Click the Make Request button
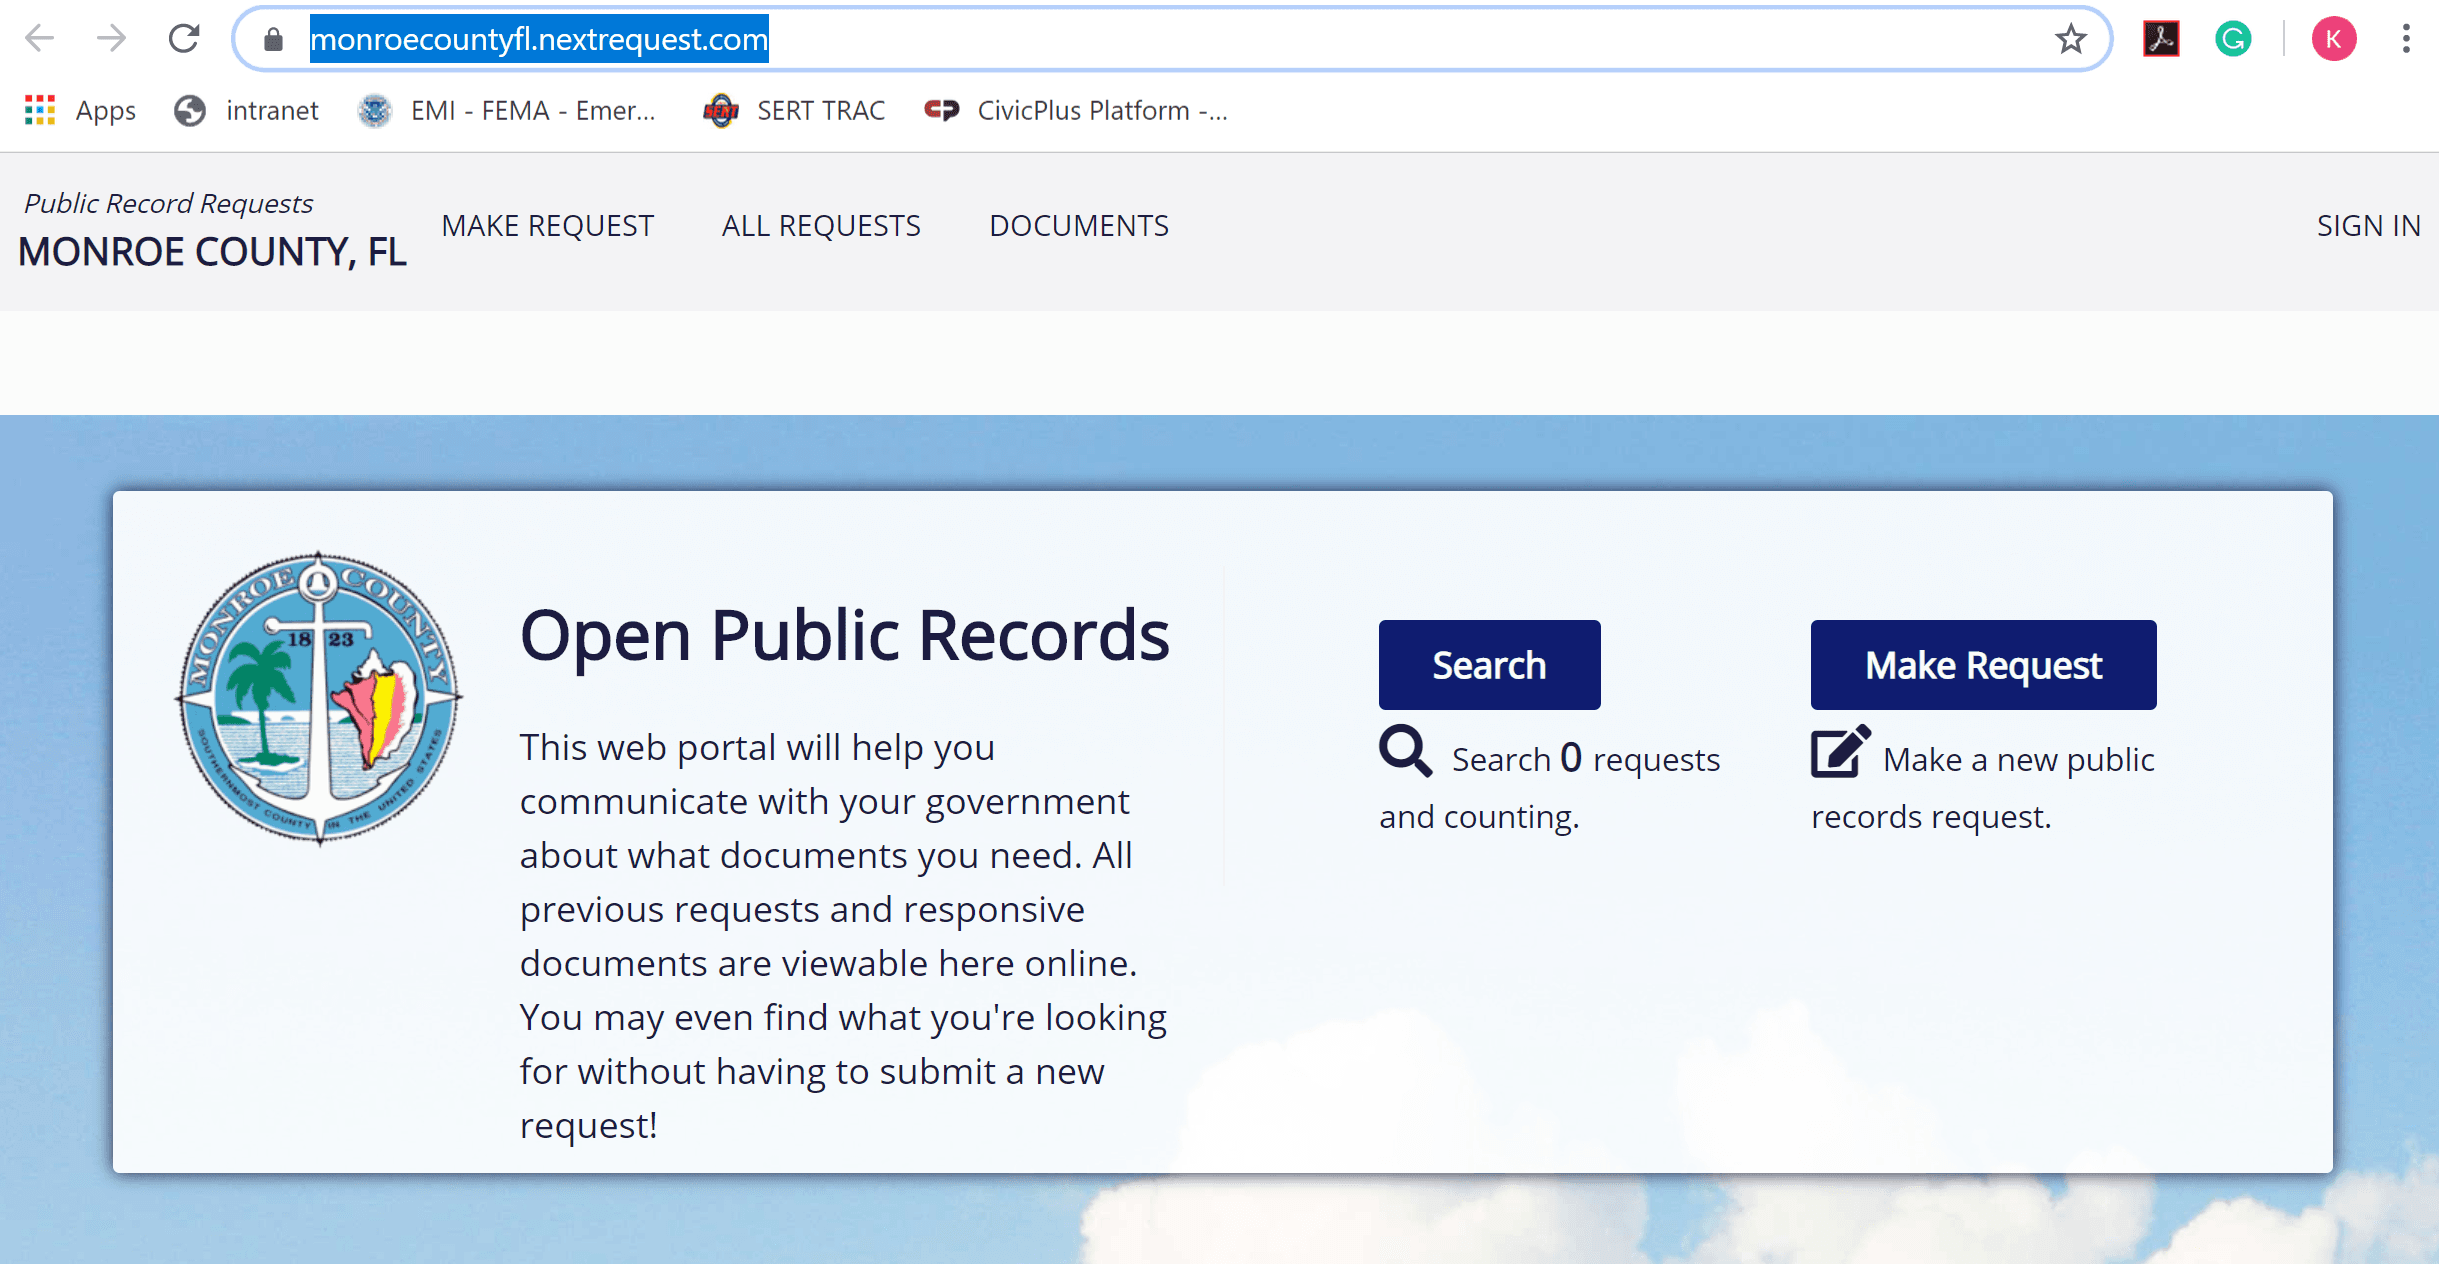 [1982, 664]
